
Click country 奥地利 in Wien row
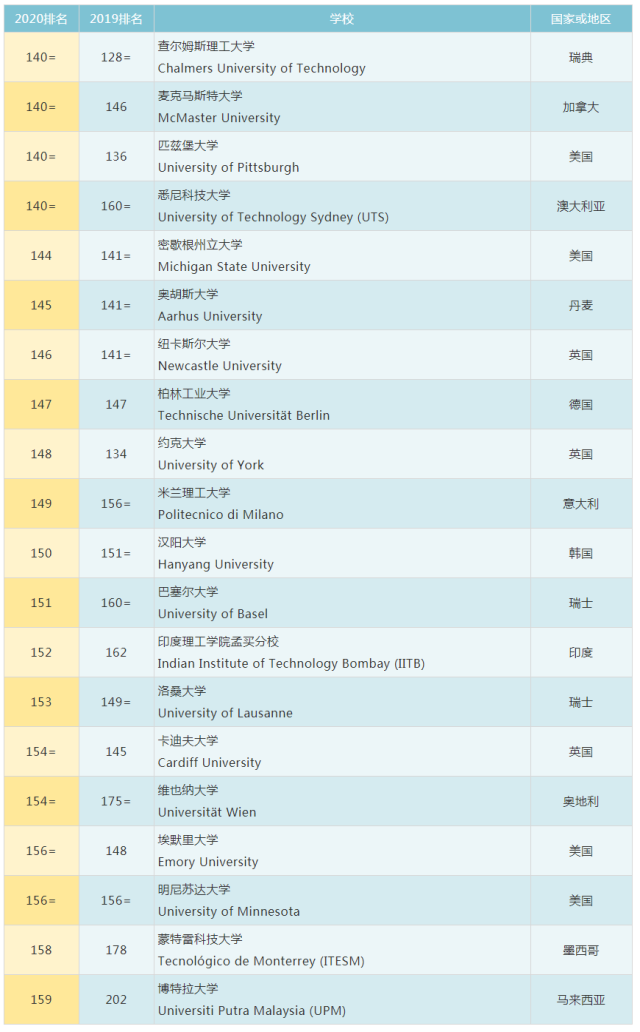(x=581, y=802)
